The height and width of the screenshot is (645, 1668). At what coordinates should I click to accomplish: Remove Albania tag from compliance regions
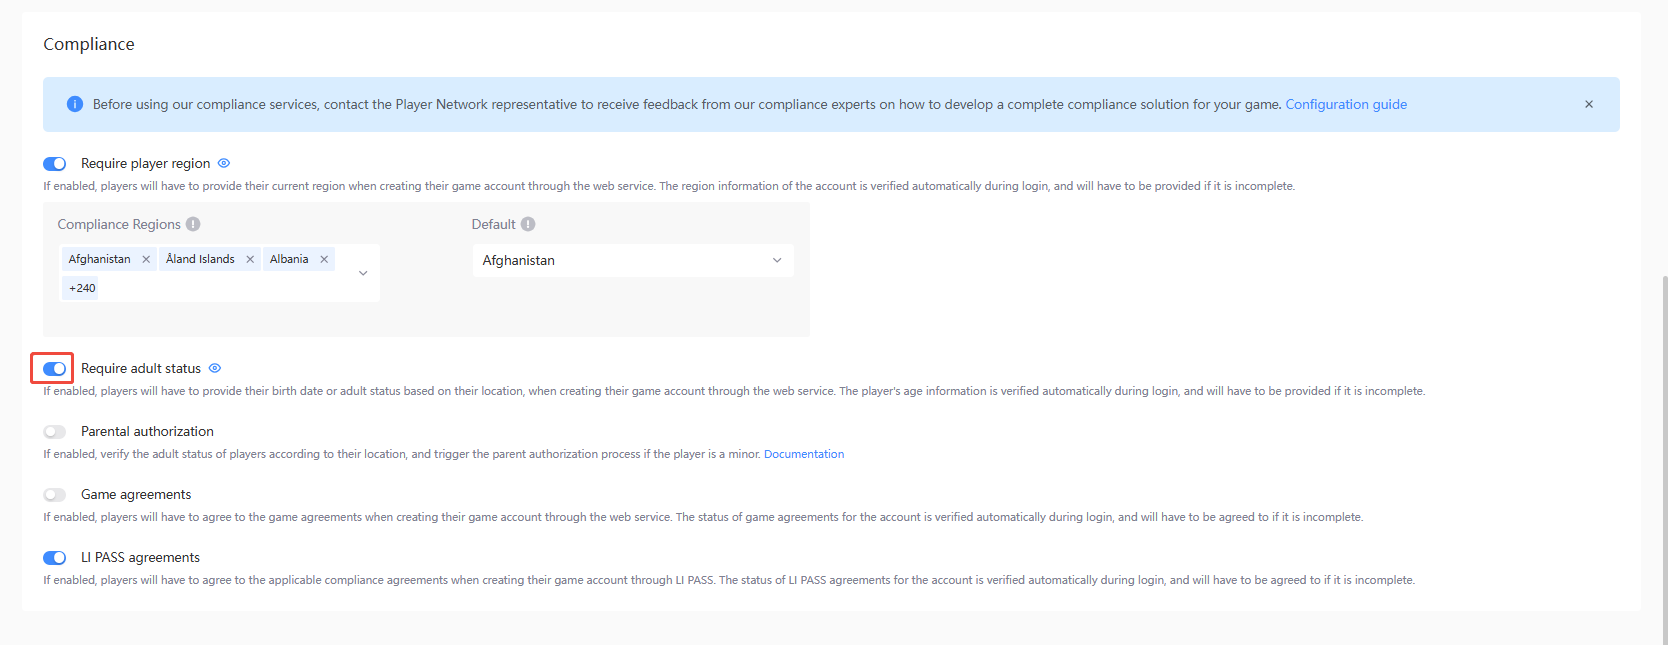(324, 259)
